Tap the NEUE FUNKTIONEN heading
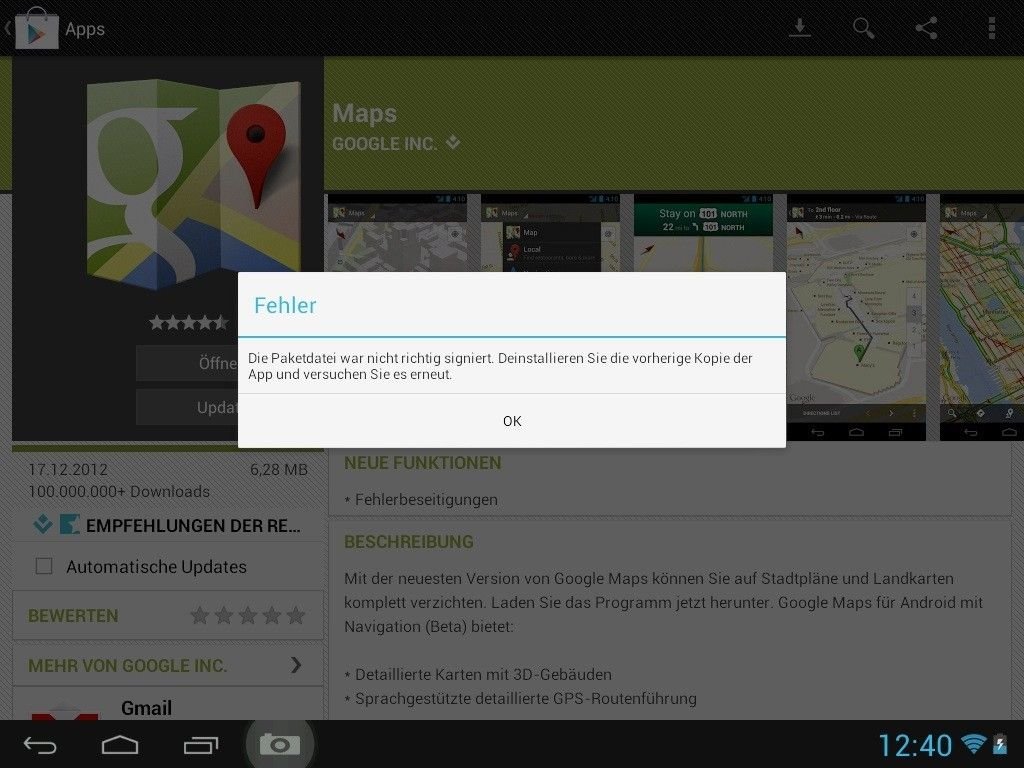The height and width of the screenshot is (768, 1024). click(423, 463)
